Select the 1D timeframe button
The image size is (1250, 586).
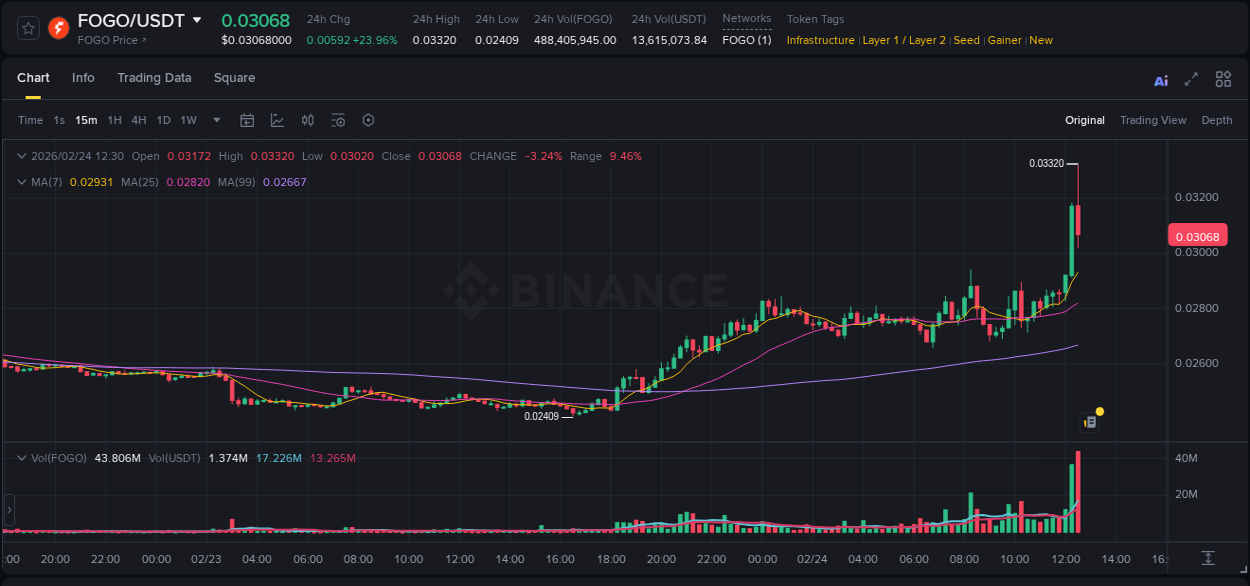163,120
